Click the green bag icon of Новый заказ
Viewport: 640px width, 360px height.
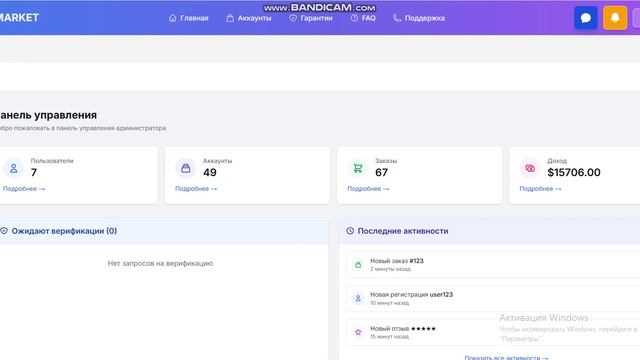pos(358,264)
